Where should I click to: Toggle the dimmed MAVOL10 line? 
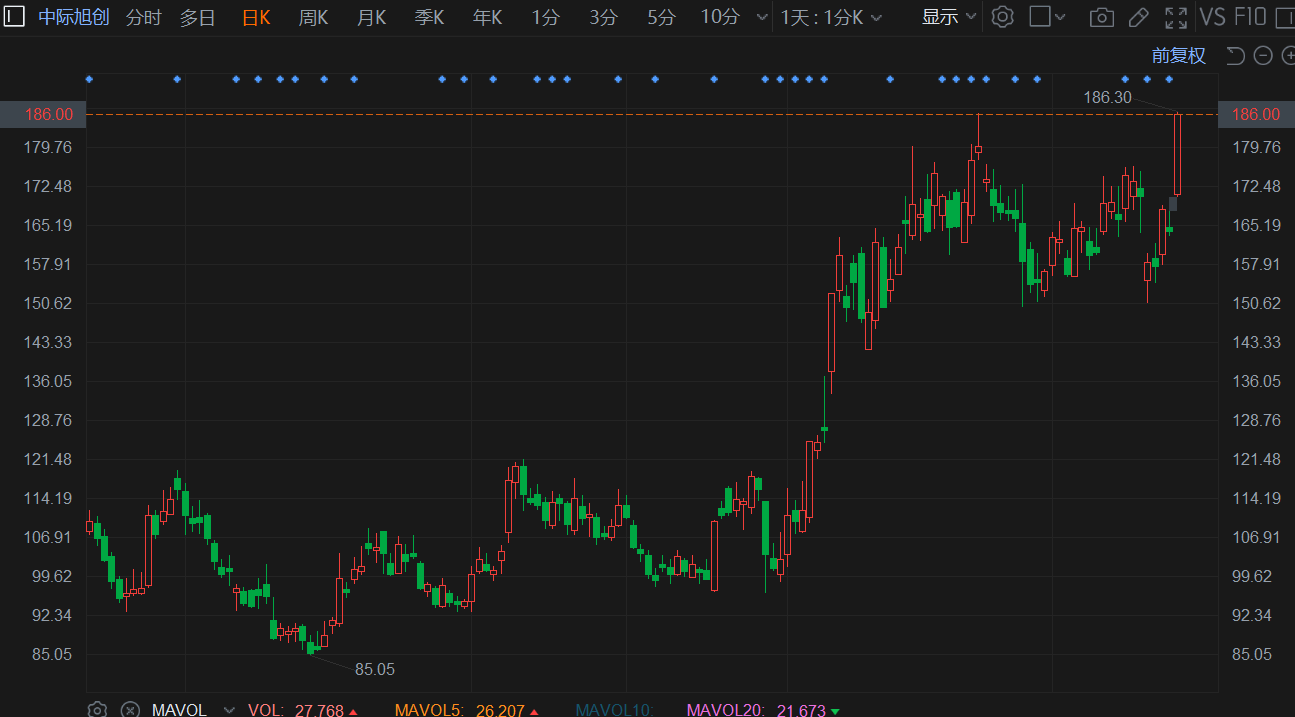tap(613, 710)
